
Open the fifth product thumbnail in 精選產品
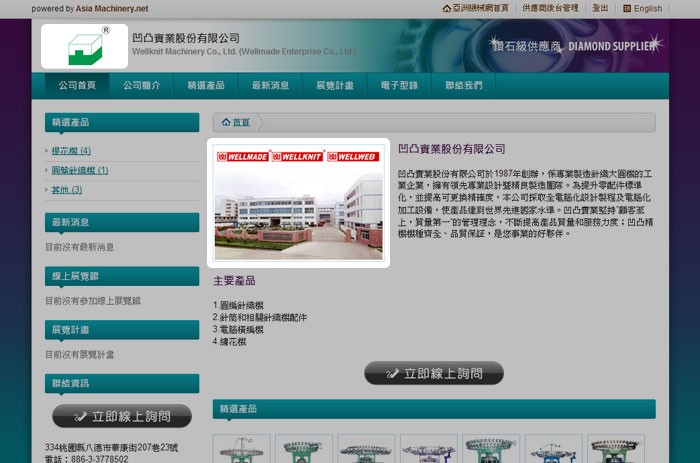pyautogui.click(x=491, y=449)
